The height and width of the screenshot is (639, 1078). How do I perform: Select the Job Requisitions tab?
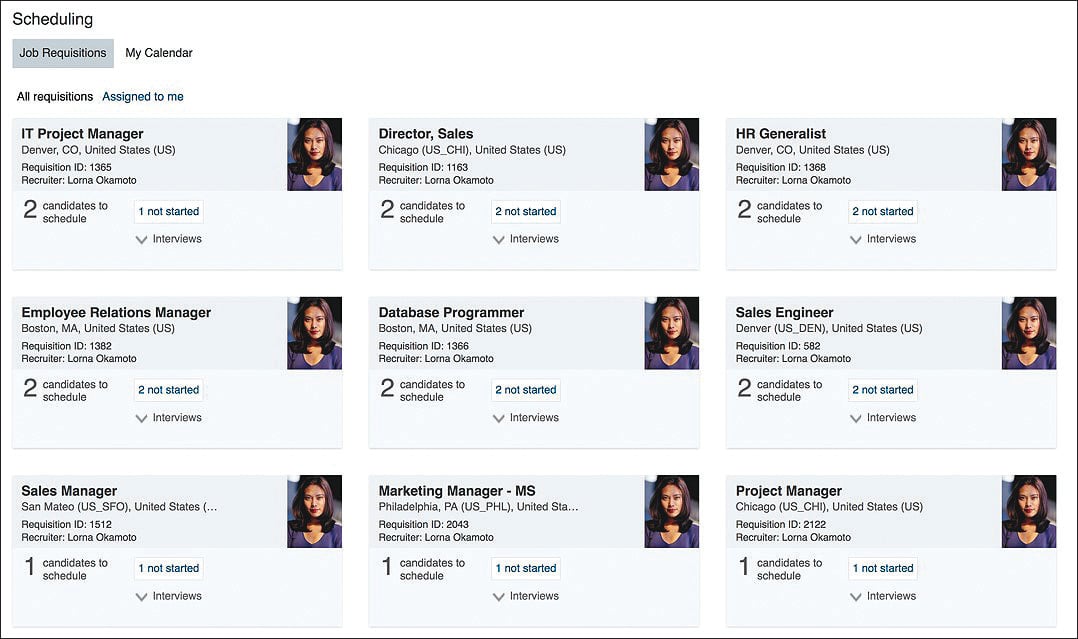[62, 52]
